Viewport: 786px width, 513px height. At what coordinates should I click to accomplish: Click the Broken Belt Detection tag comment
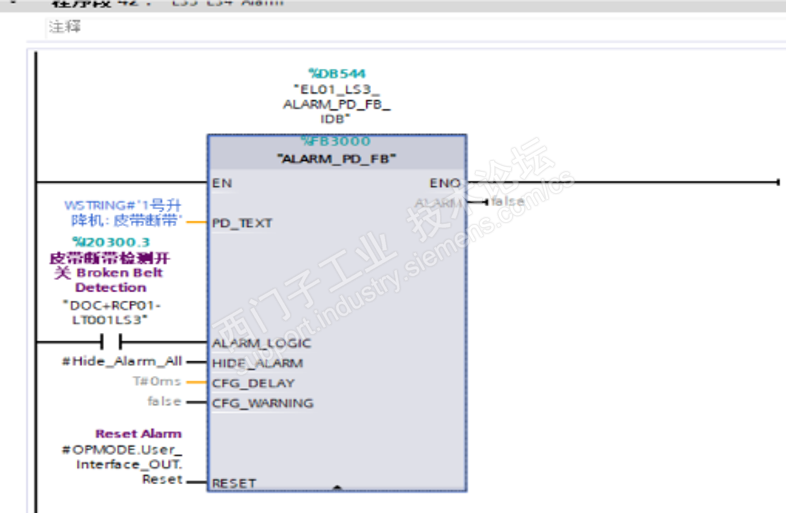(110, 273)
